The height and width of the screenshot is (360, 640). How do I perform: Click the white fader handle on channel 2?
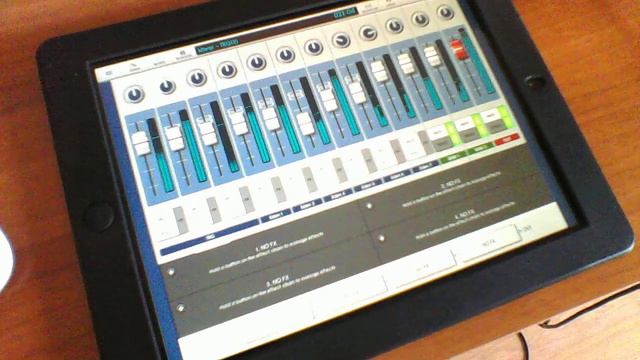175,138
